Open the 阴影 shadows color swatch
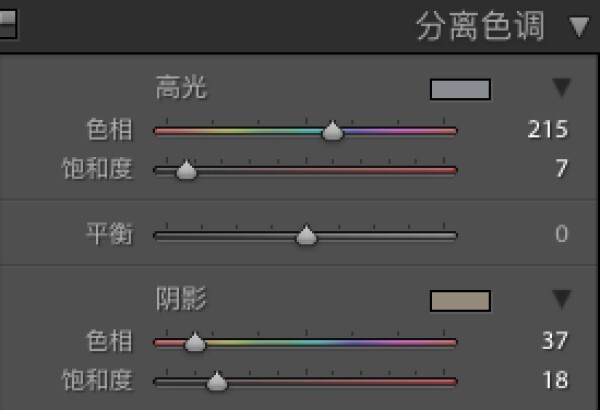 tap(460, 301)
